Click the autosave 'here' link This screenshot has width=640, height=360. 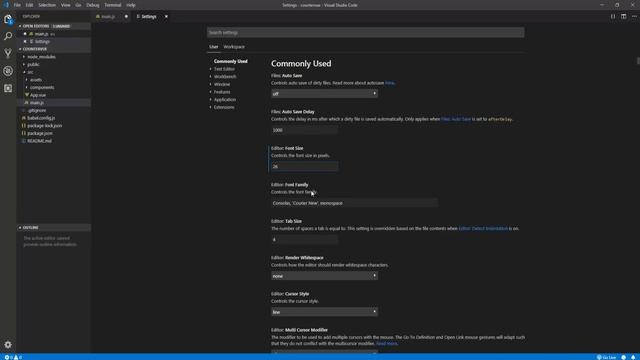pos(389,83)
